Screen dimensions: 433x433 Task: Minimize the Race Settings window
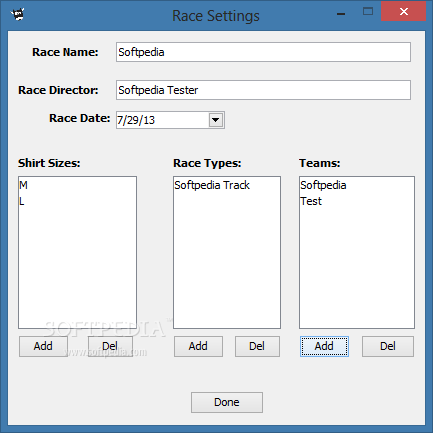coord(341,14)
